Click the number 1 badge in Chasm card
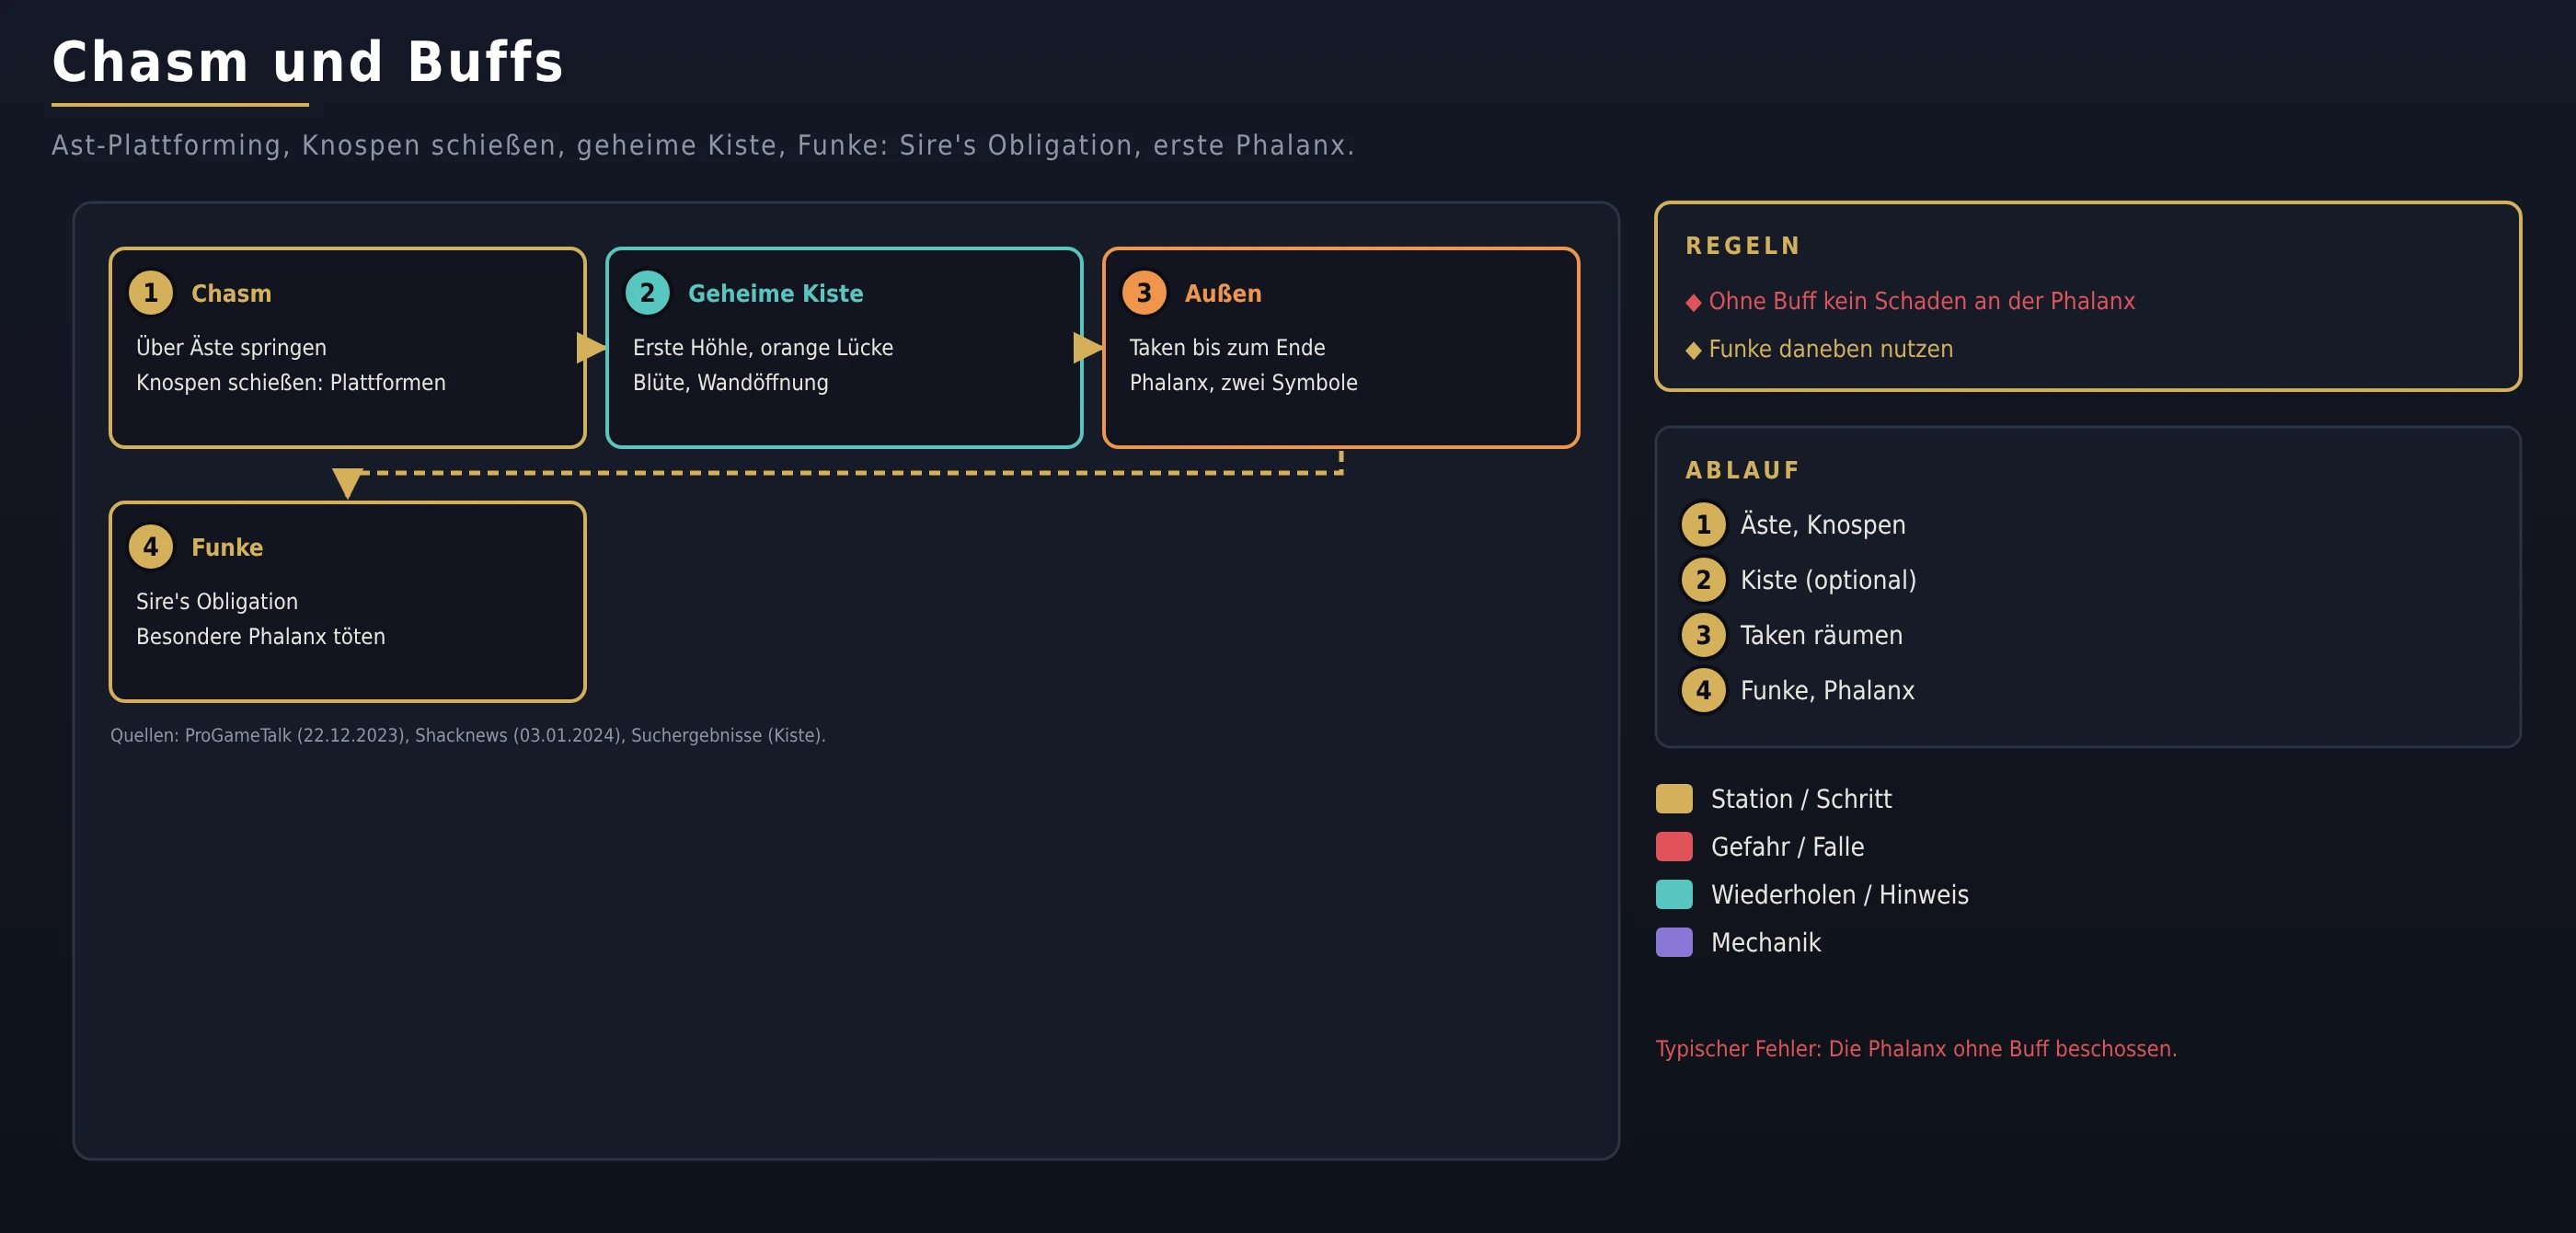 151,293
